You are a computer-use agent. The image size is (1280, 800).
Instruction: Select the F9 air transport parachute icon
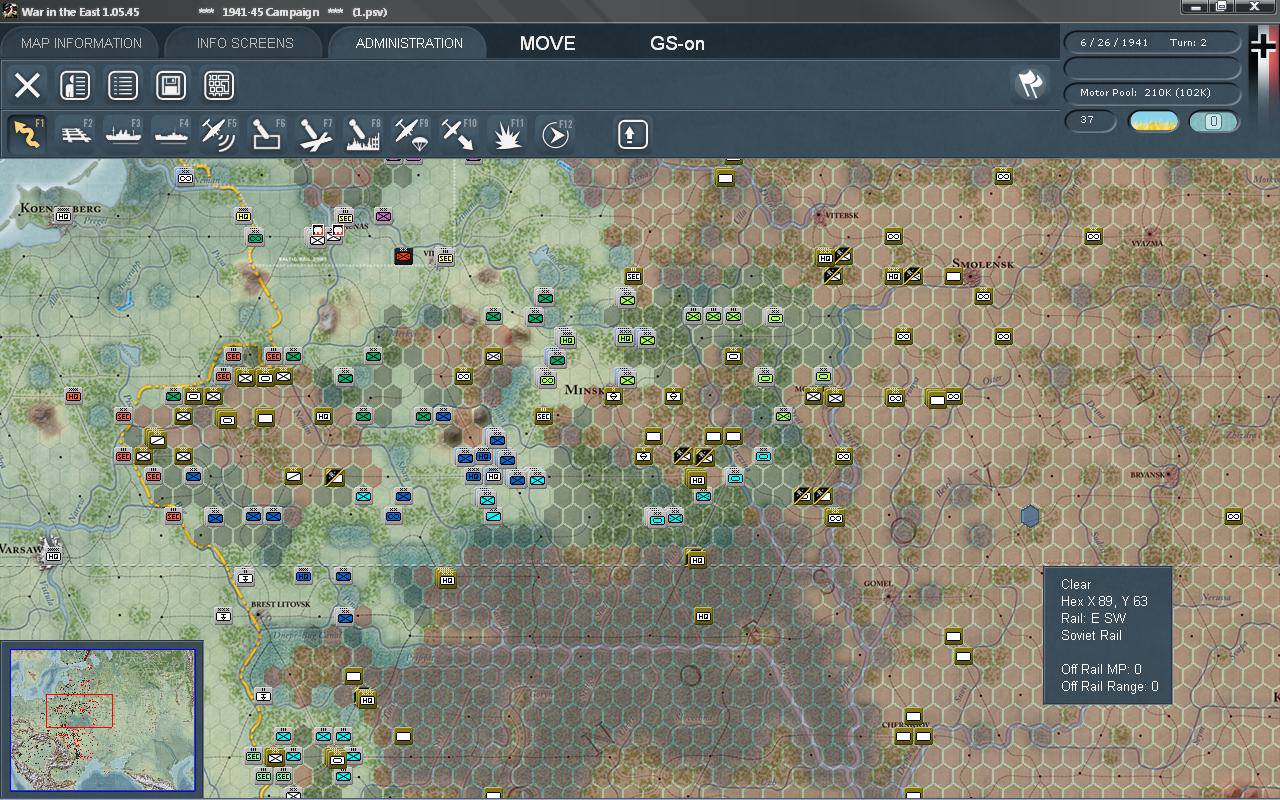(411, 134)
